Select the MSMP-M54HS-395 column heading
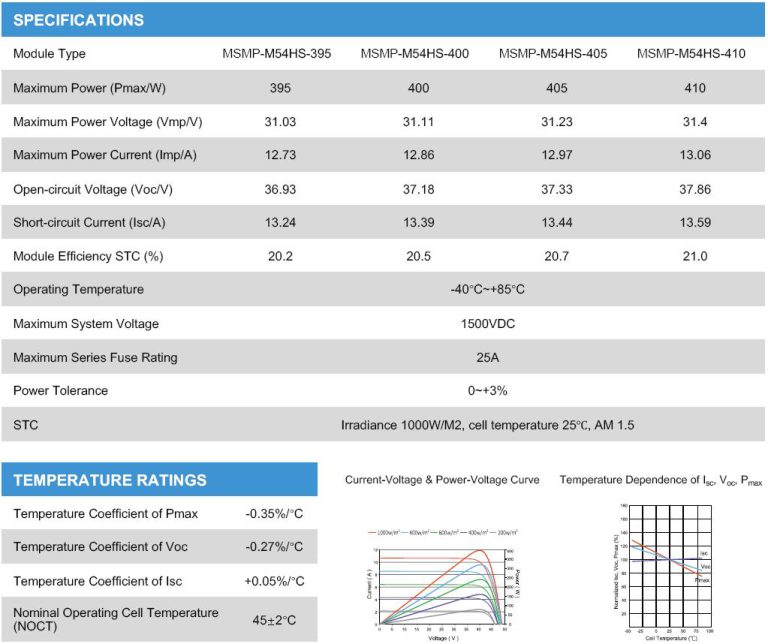This screenshot has height=644, width=768. (276, 54)
